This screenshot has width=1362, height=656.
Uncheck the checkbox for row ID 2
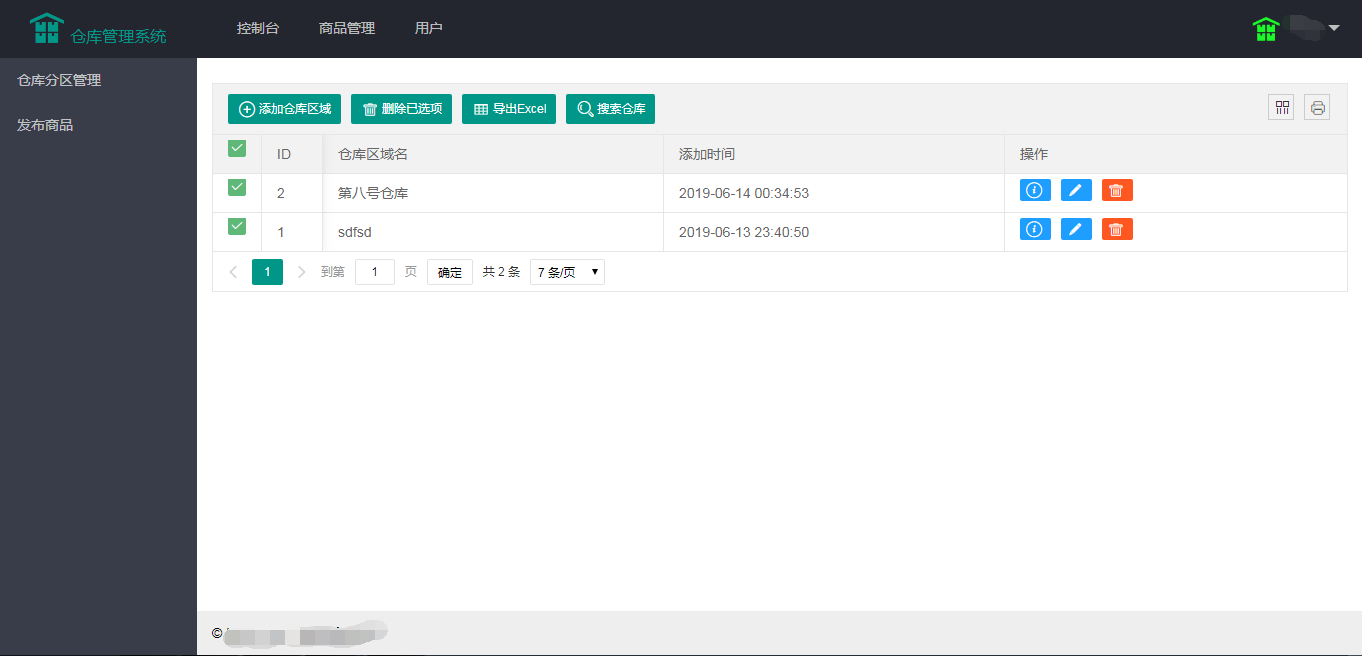[x=237, y=187]
